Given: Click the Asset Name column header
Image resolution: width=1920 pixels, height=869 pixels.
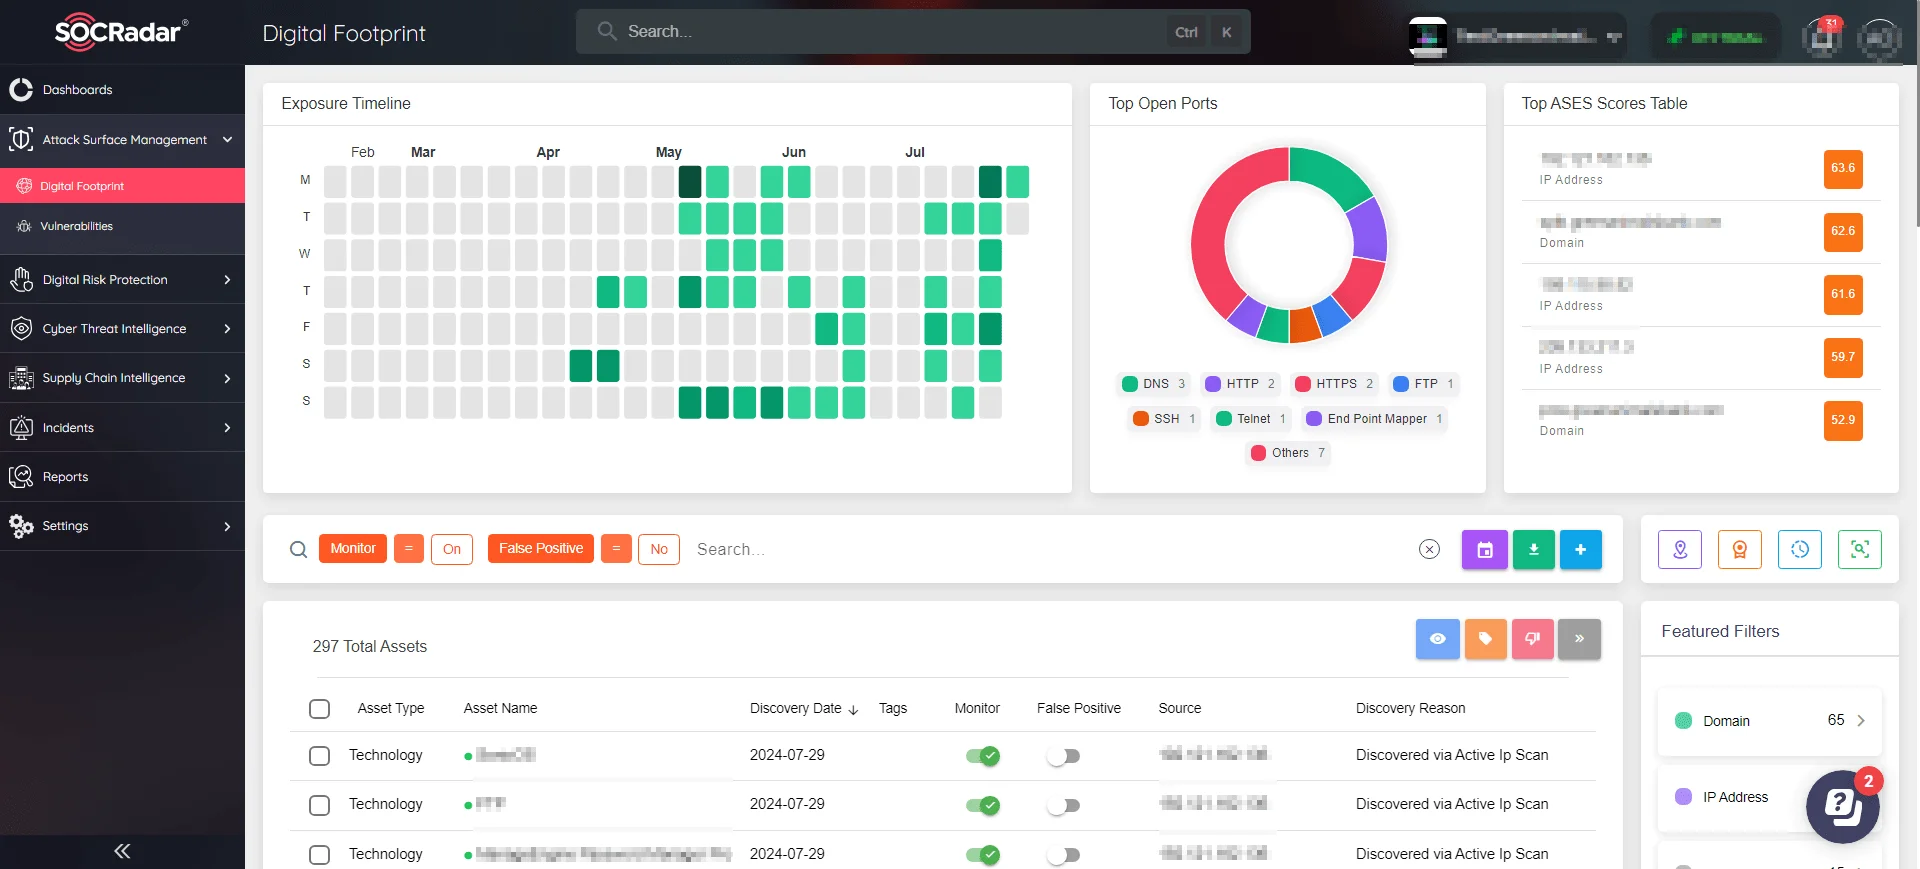Looking at the screenshot, I should coord(500,708).
